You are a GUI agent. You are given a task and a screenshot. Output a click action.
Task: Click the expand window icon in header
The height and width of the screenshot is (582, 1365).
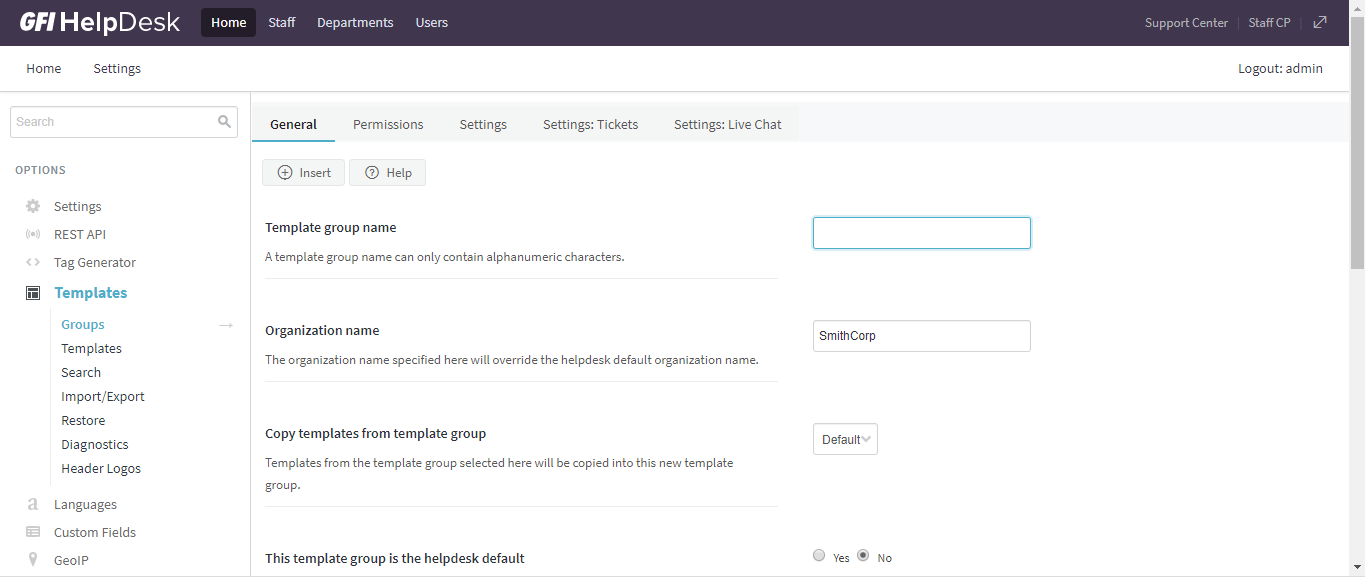[1320, 22]
